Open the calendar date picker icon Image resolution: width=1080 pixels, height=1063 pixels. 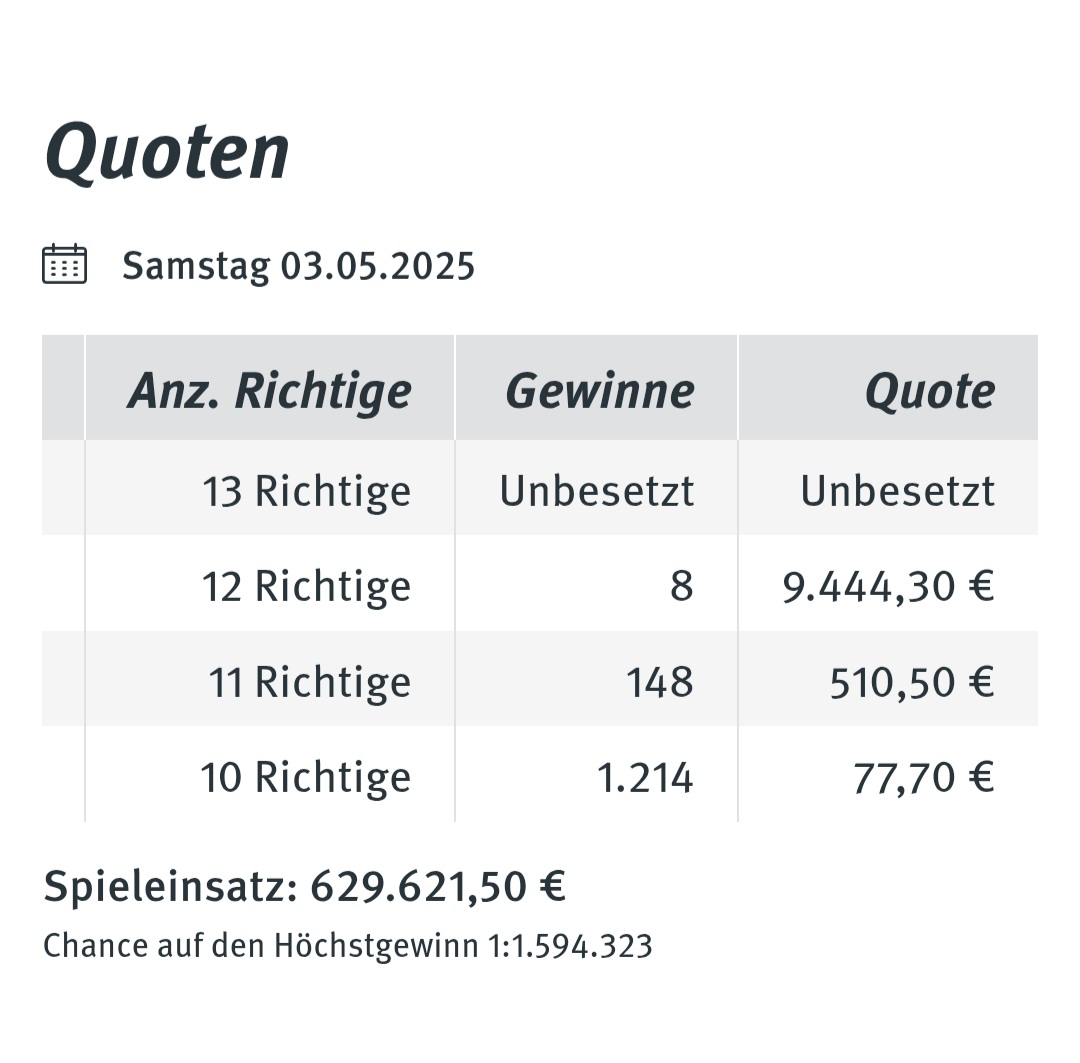coord(65,264)
